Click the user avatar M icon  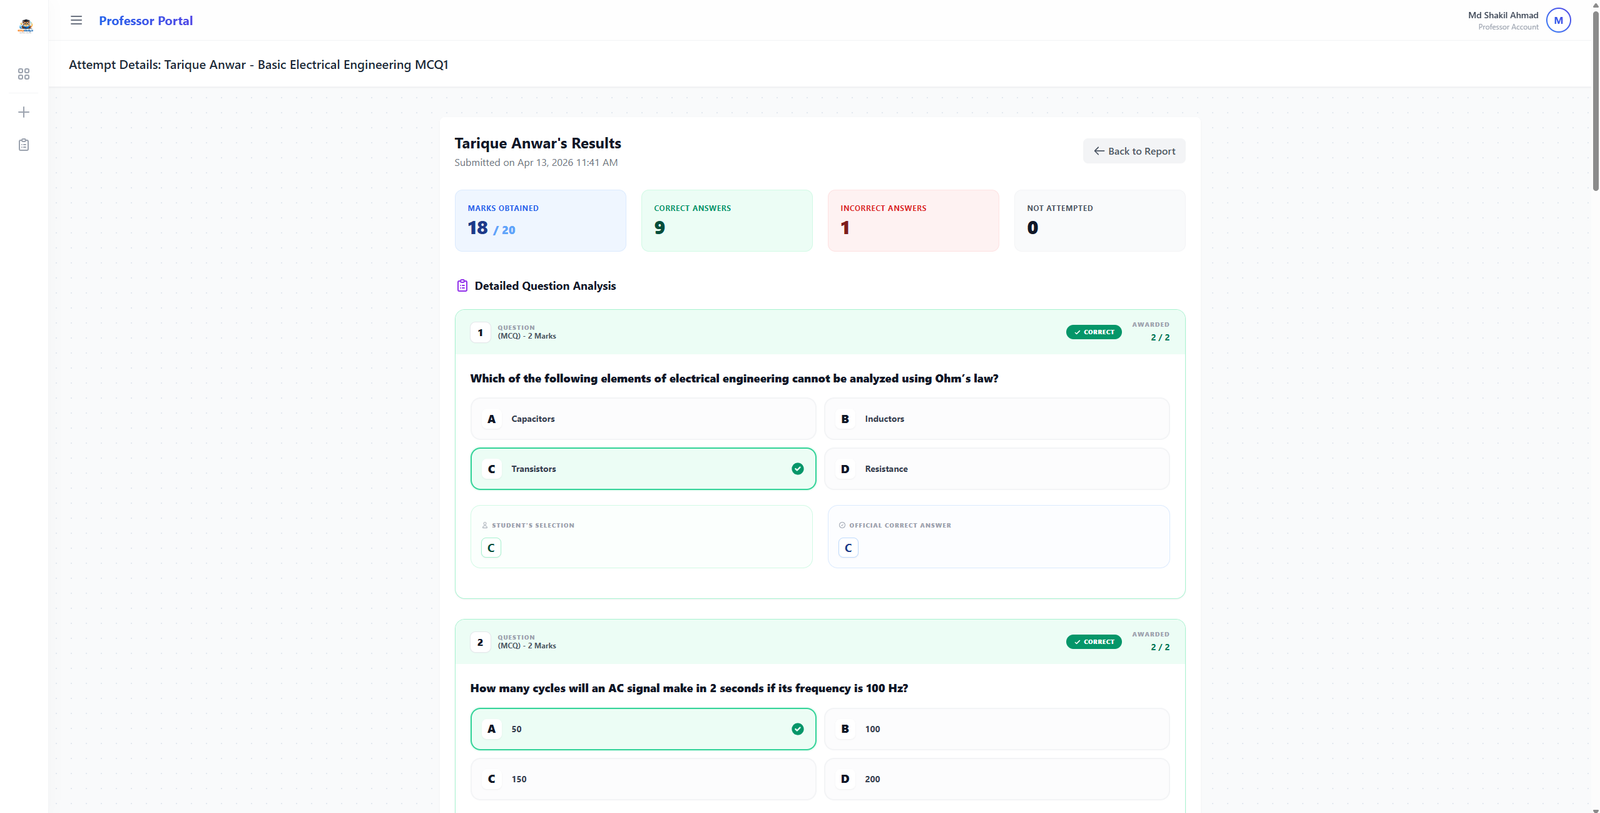[x=1558, y=20]
